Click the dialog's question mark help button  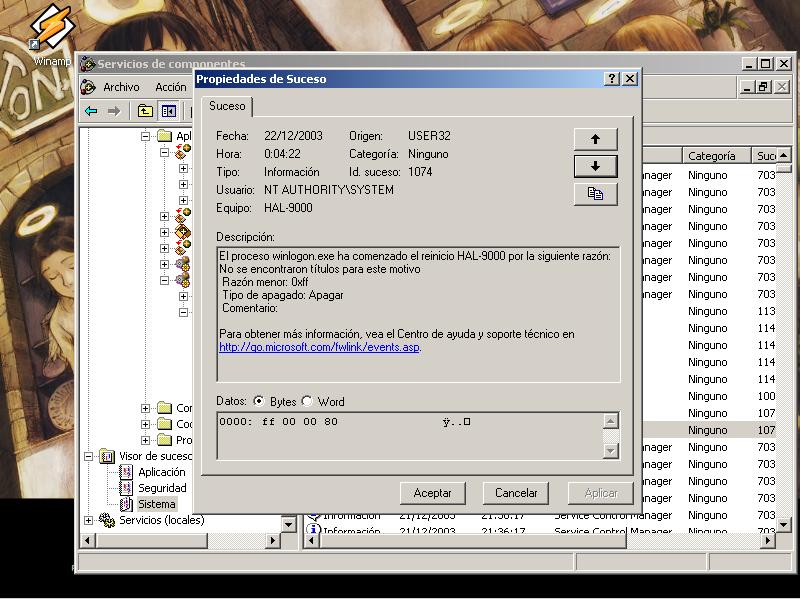611,79
